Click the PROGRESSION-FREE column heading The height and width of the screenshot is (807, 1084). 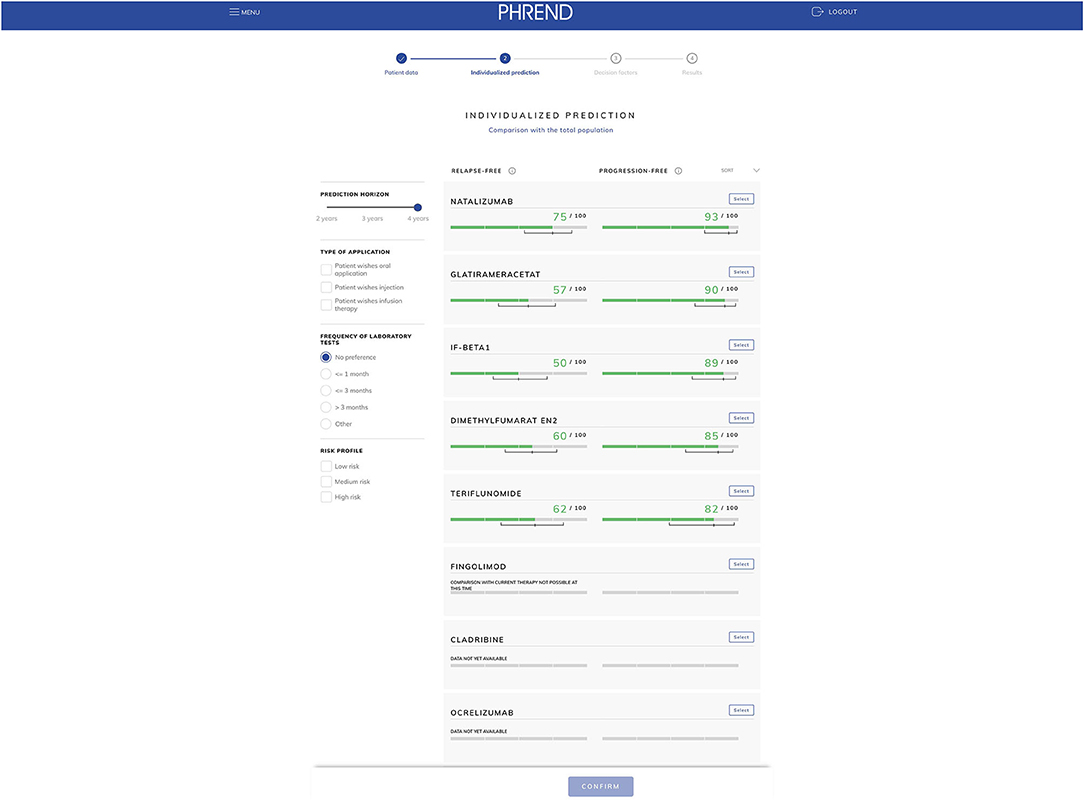633,171
